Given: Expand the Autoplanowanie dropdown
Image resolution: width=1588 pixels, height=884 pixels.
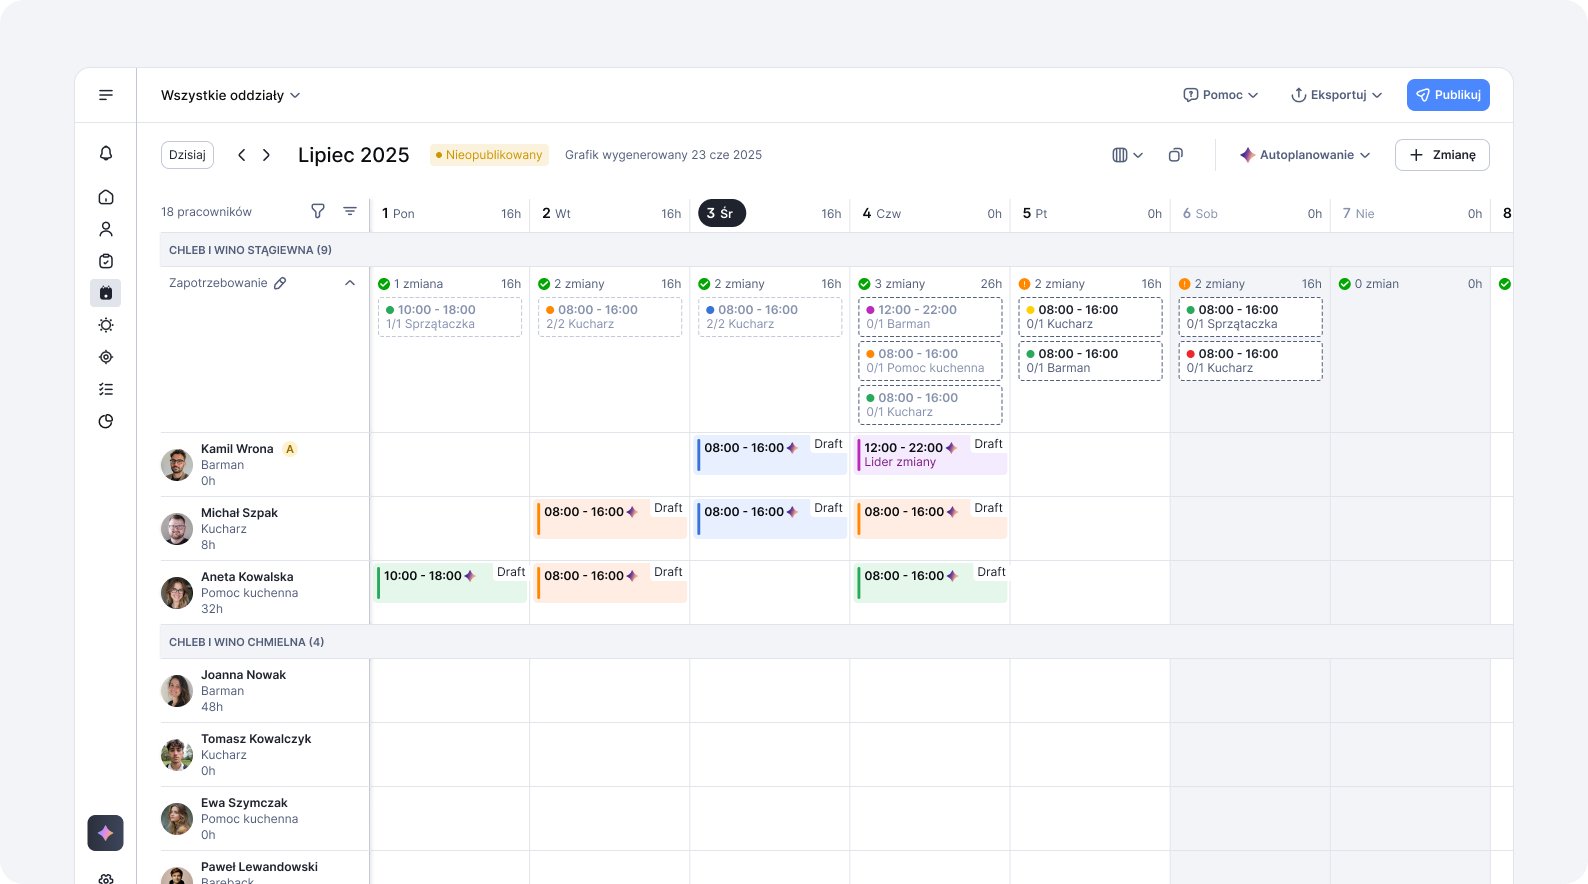Looking at the screenshot, I should (1305, 155).
